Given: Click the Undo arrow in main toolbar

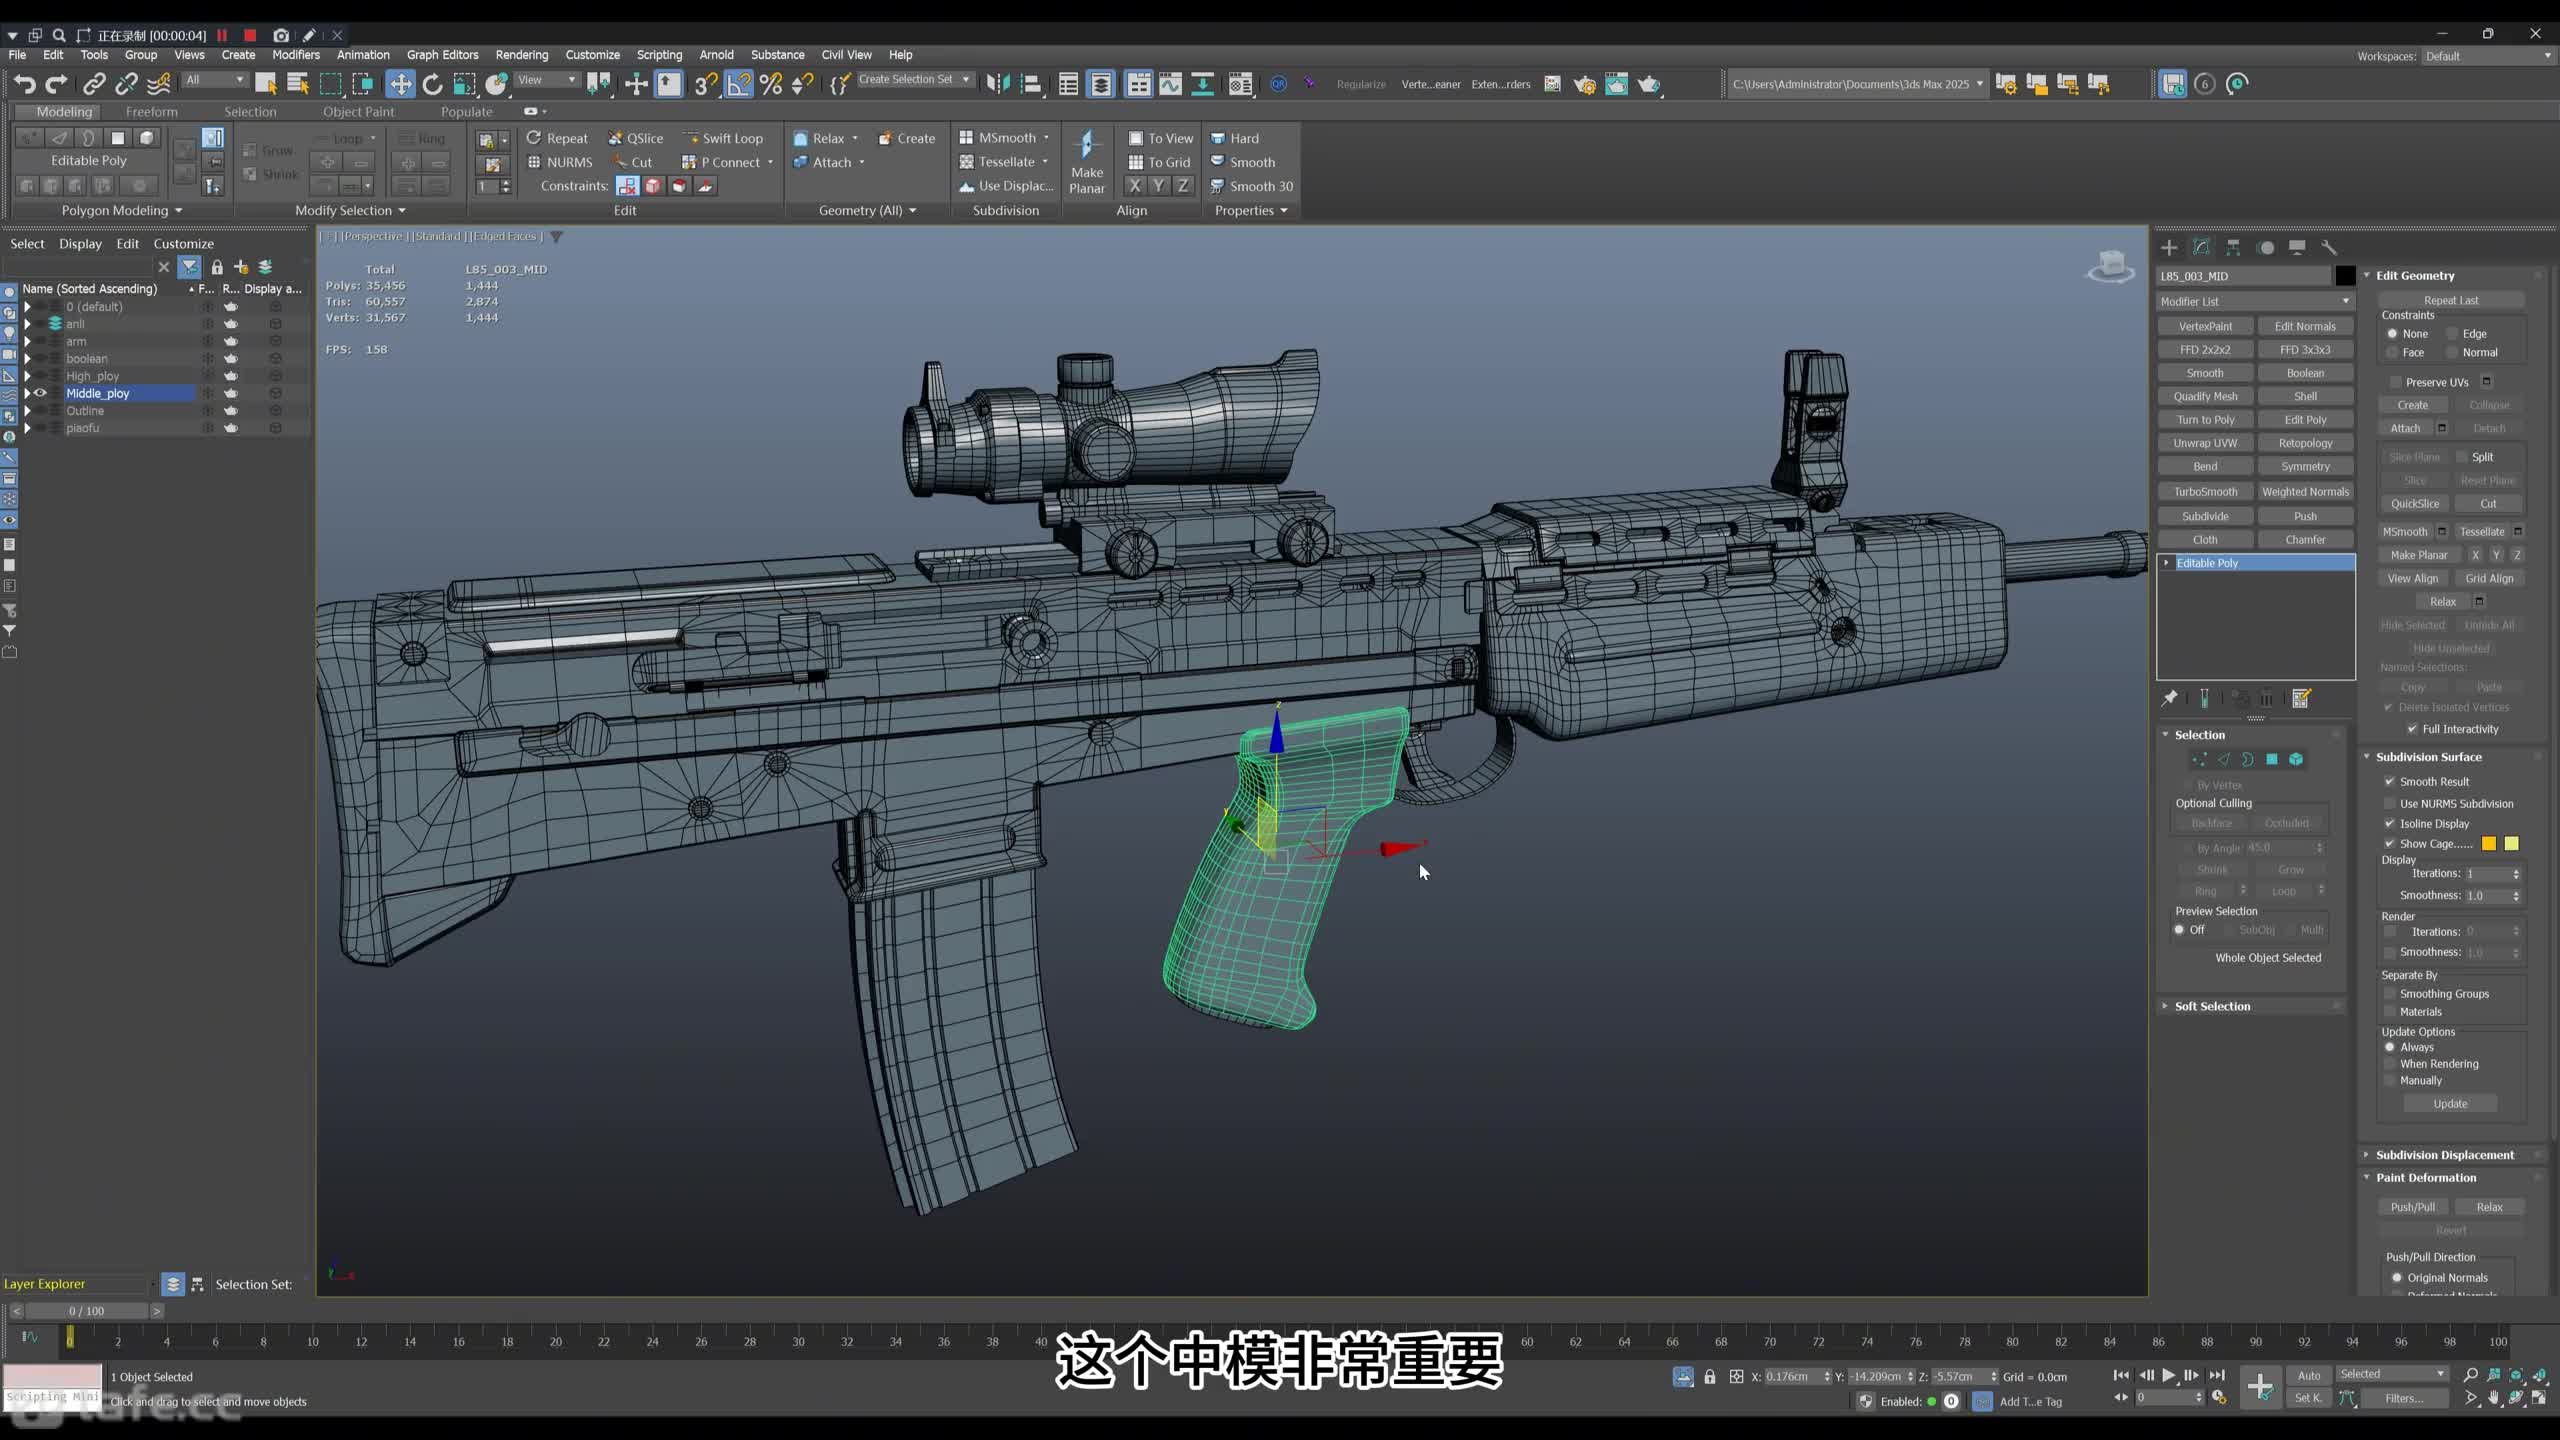Looking at the screenshot, I should pos(25,84).
